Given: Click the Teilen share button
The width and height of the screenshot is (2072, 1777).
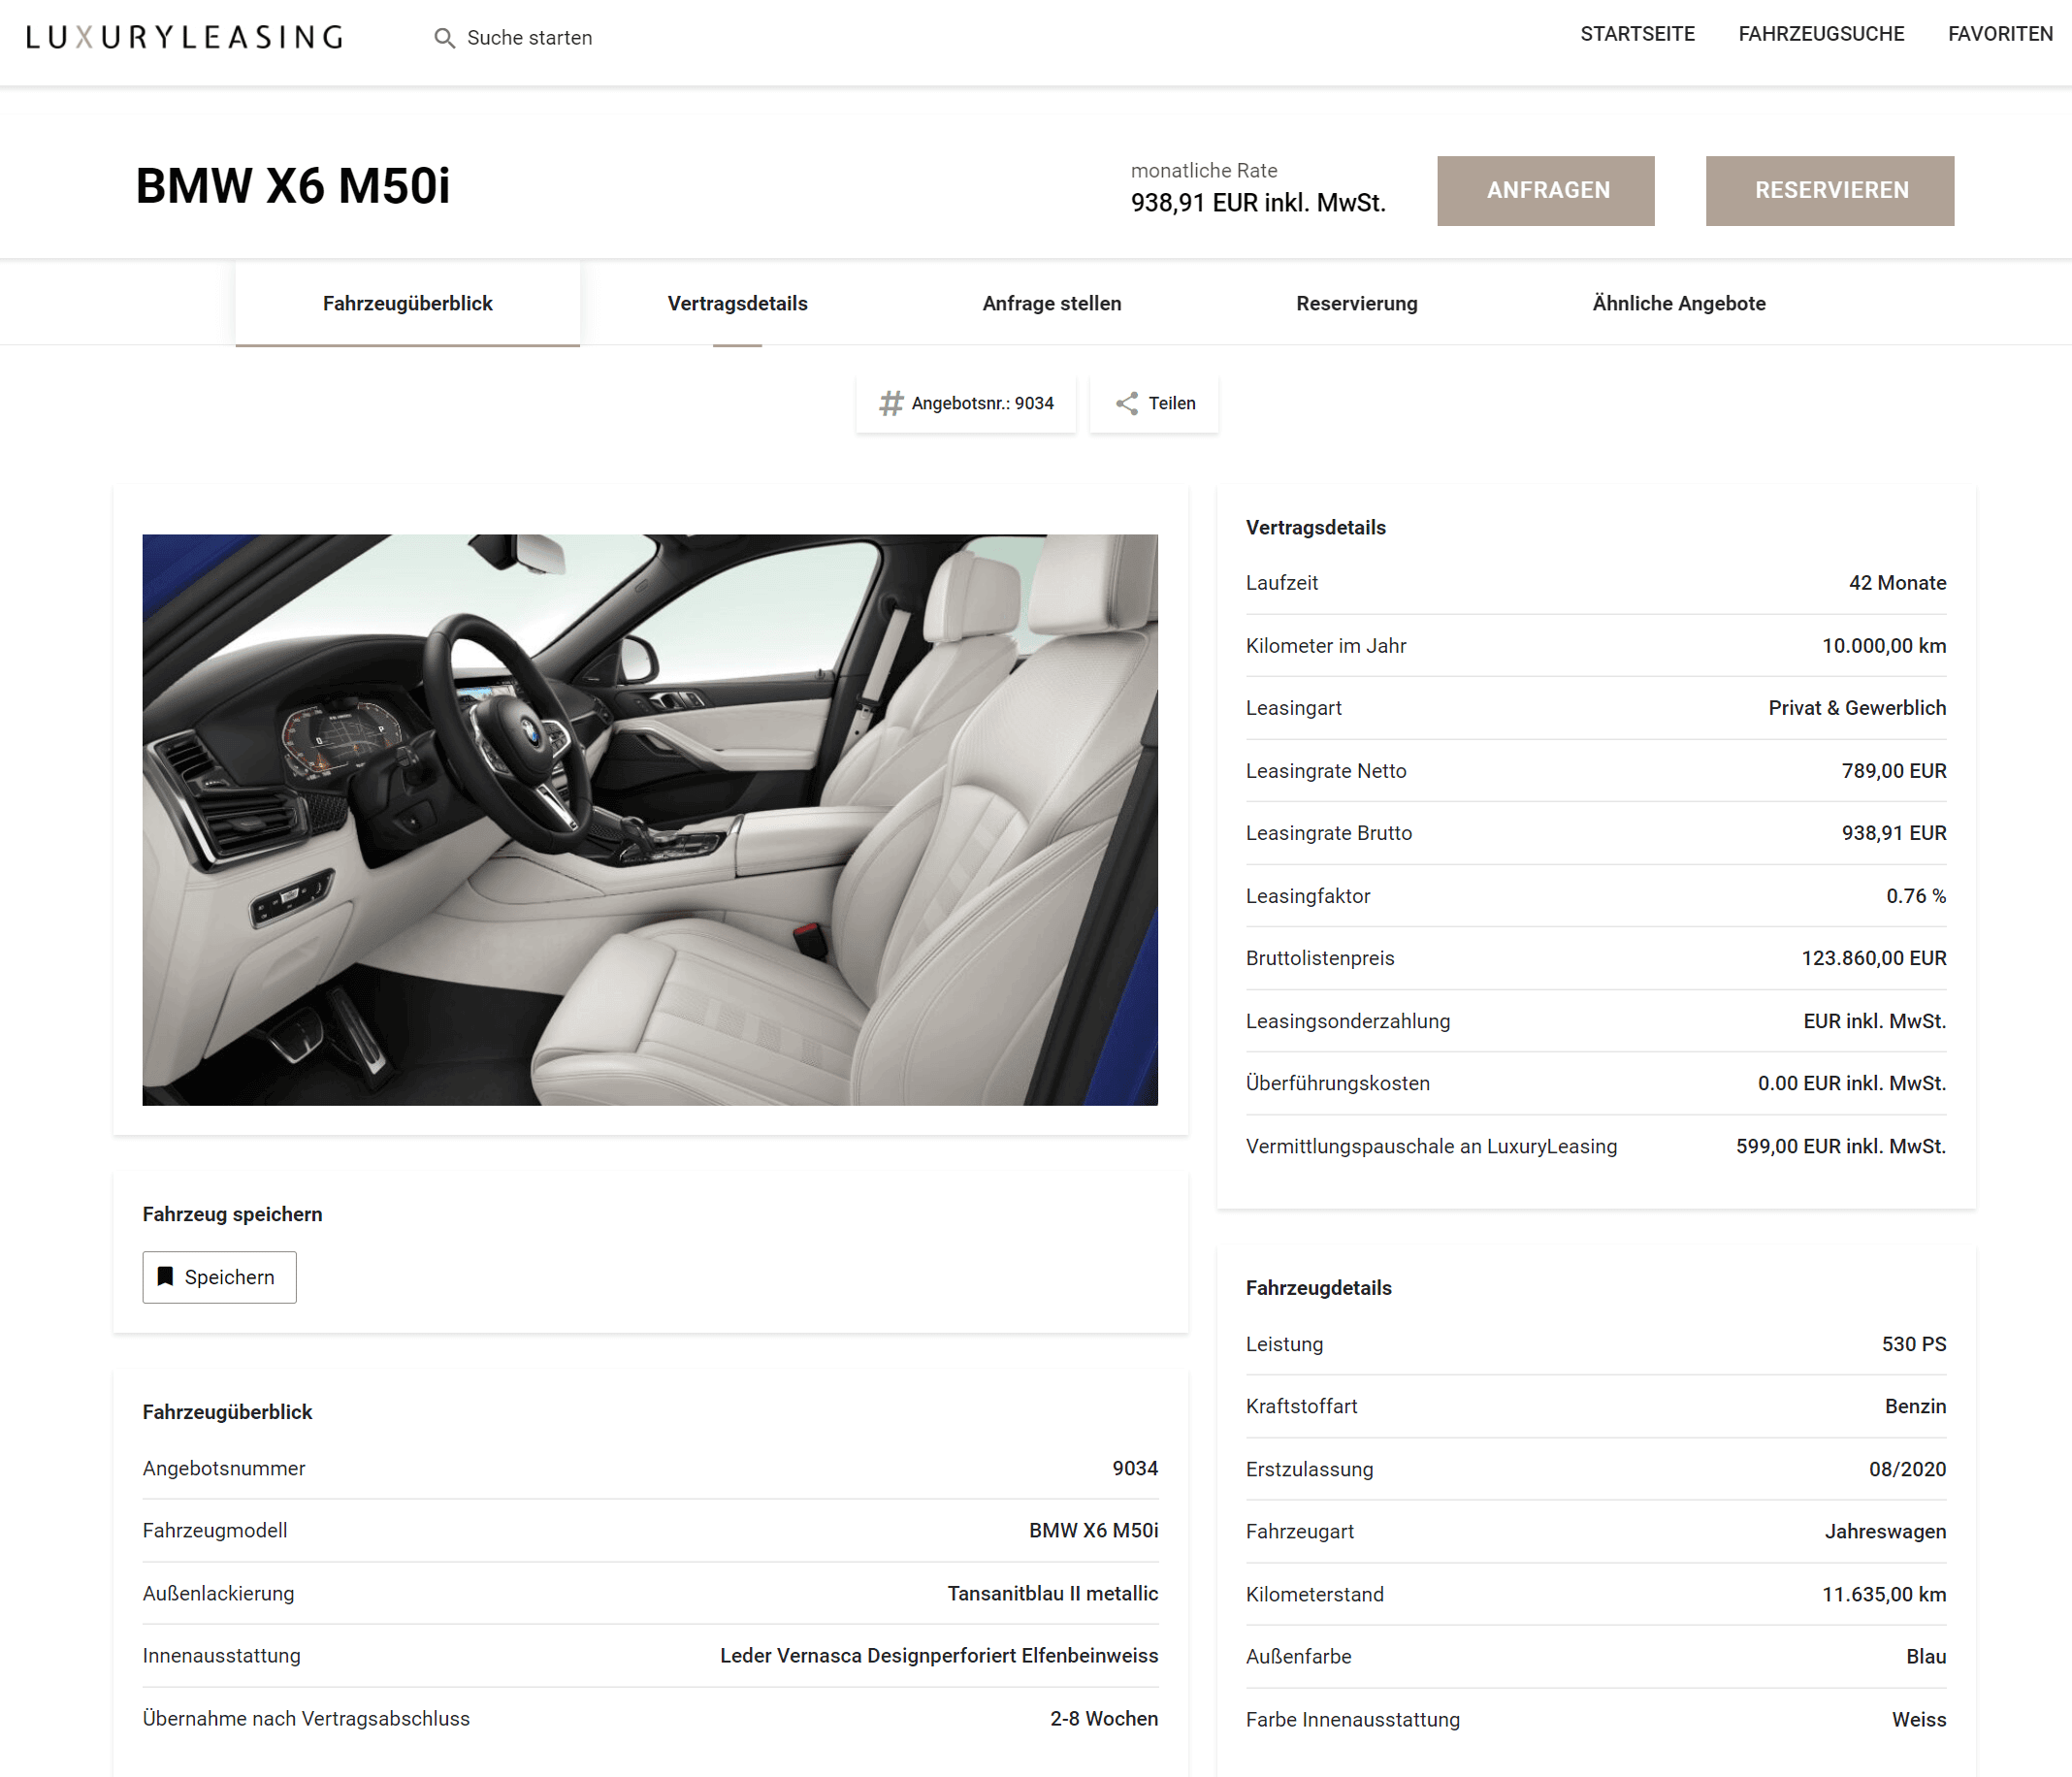Looking at the screenshot, I should [x=1154, y=403].
